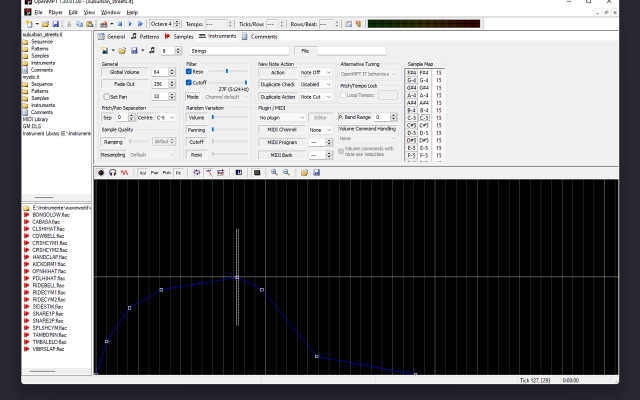
Task: Open the View menu
Action: (89, 13)
